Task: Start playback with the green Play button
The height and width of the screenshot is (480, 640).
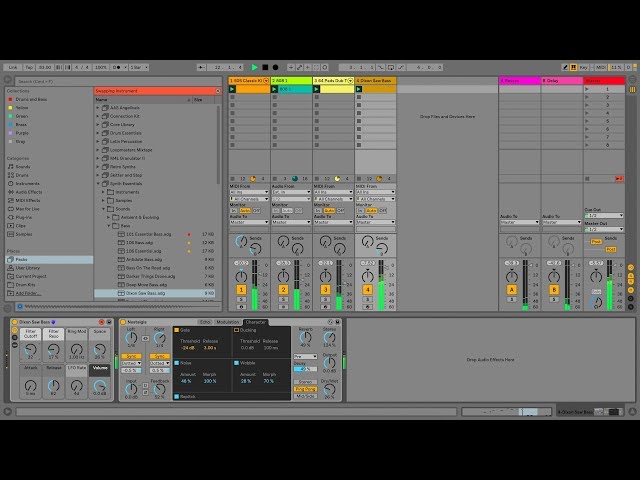Action: pos(254,67)
